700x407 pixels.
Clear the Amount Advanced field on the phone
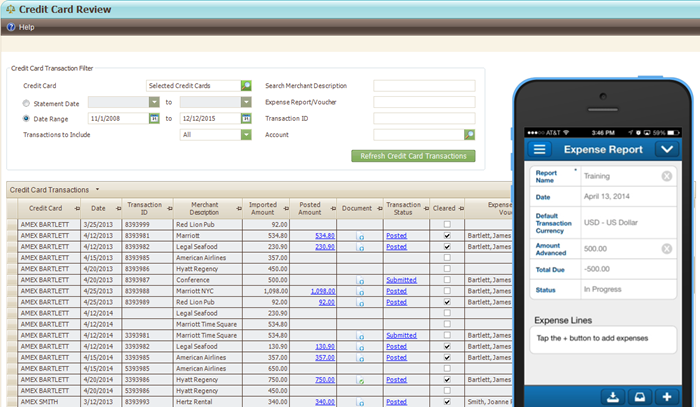667,249
